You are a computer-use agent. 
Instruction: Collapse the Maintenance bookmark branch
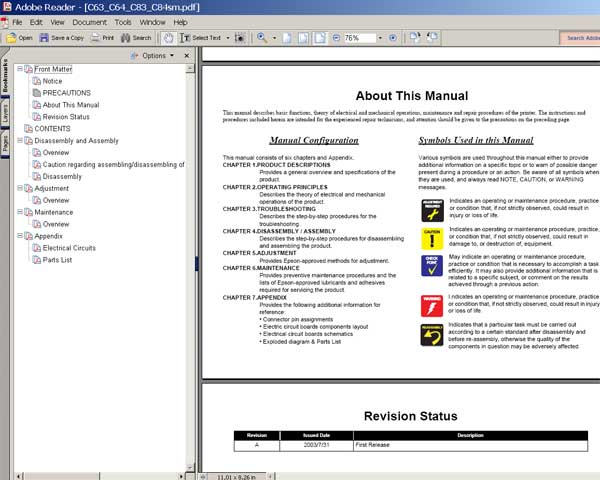(20, 212)
